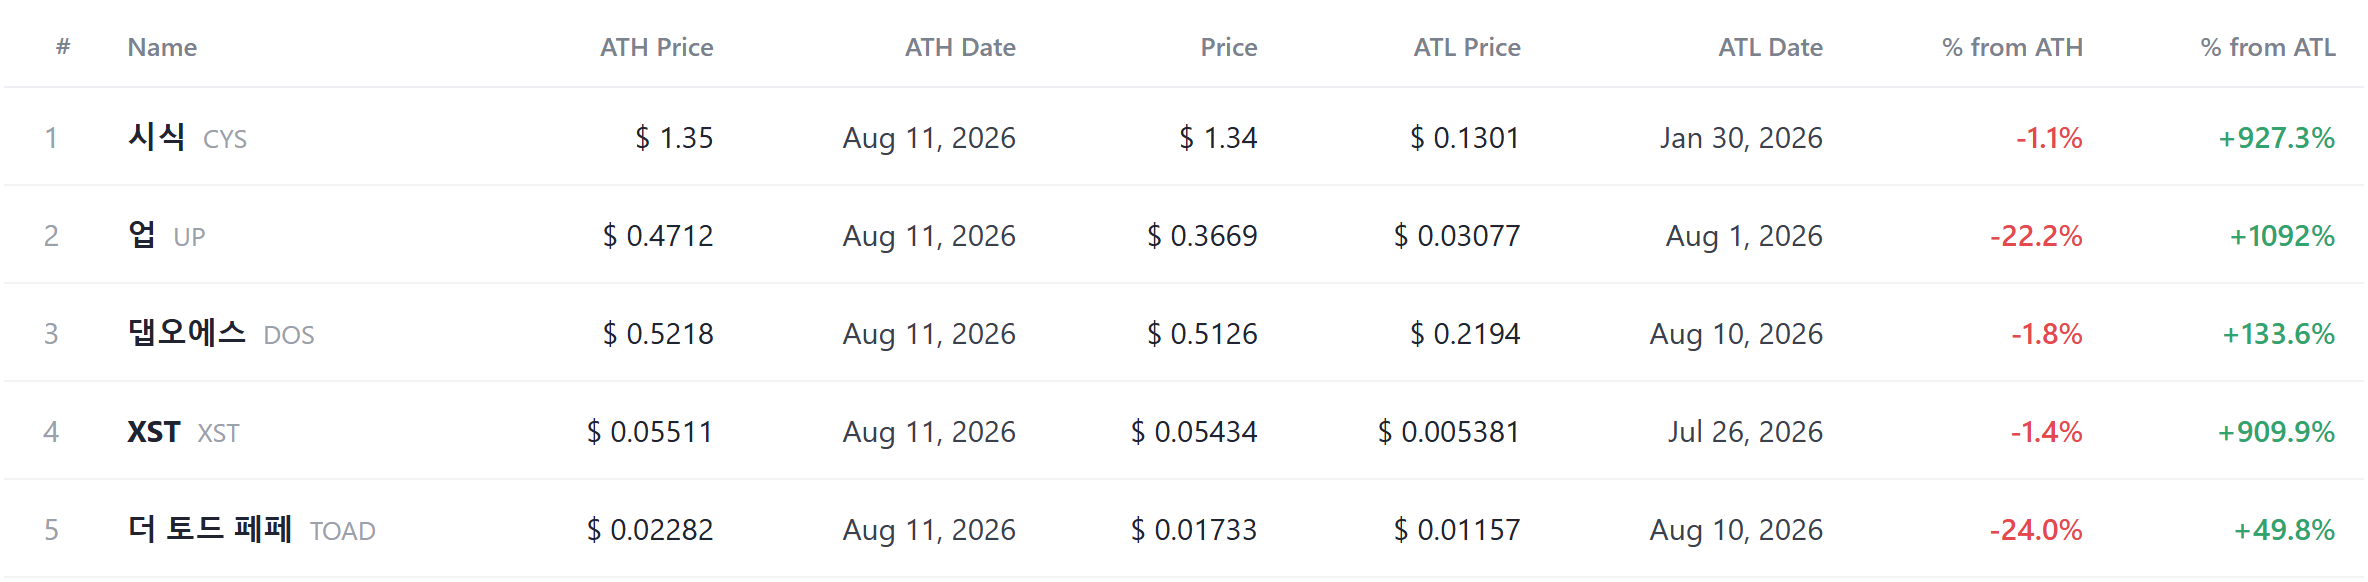Open the 시식 CYS coin link
This screenshot has height=582, width=2368.
[187, 137]
